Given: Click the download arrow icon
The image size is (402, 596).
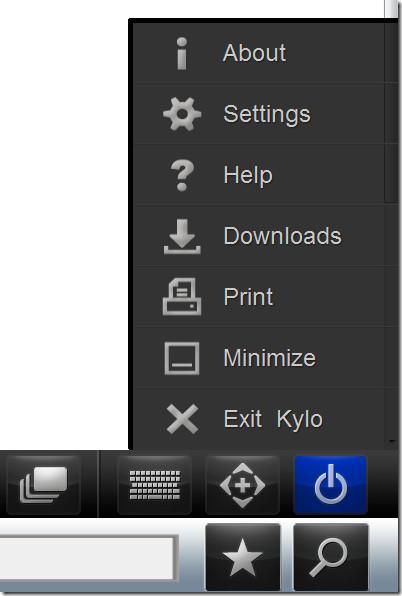Looking at the screenshot, I should 182,236.
